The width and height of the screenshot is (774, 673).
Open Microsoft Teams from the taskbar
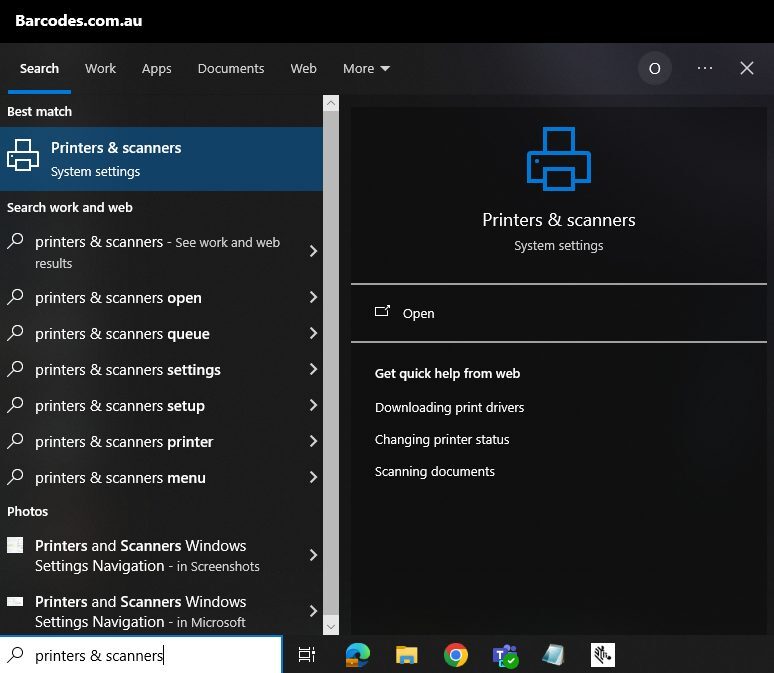pos(505,656)
